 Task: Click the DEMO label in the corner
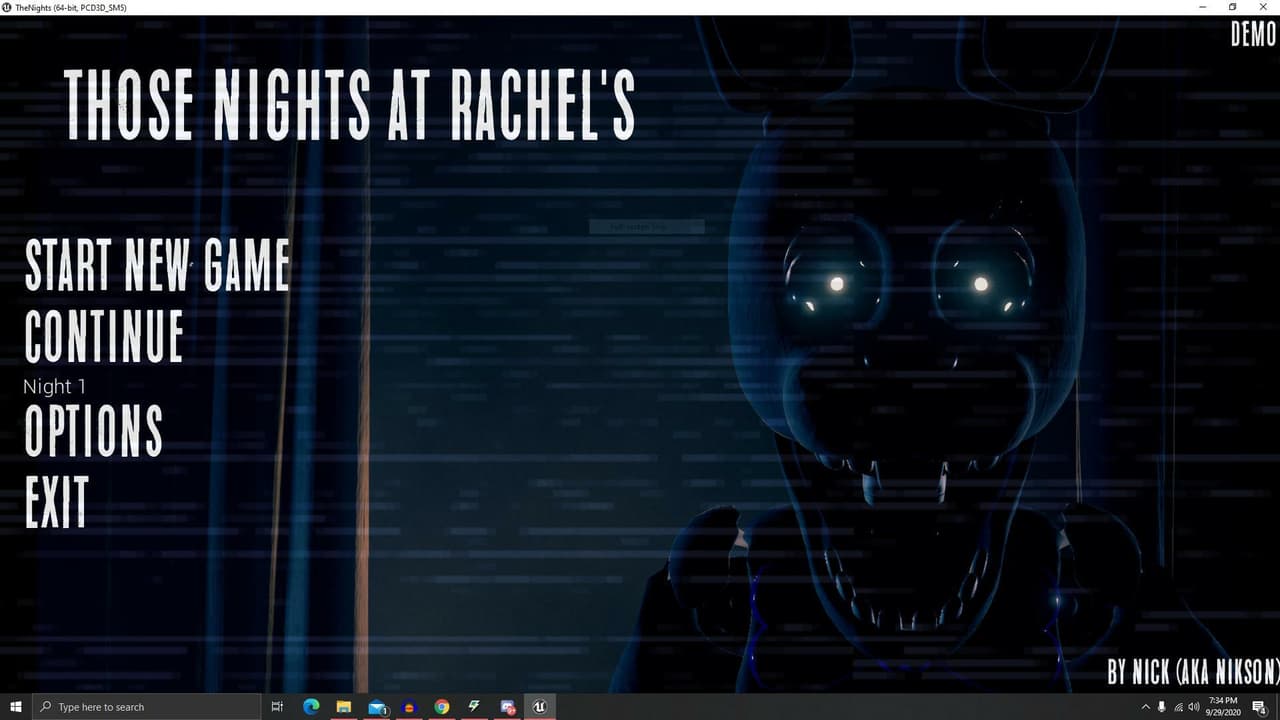click(1254, 34)
